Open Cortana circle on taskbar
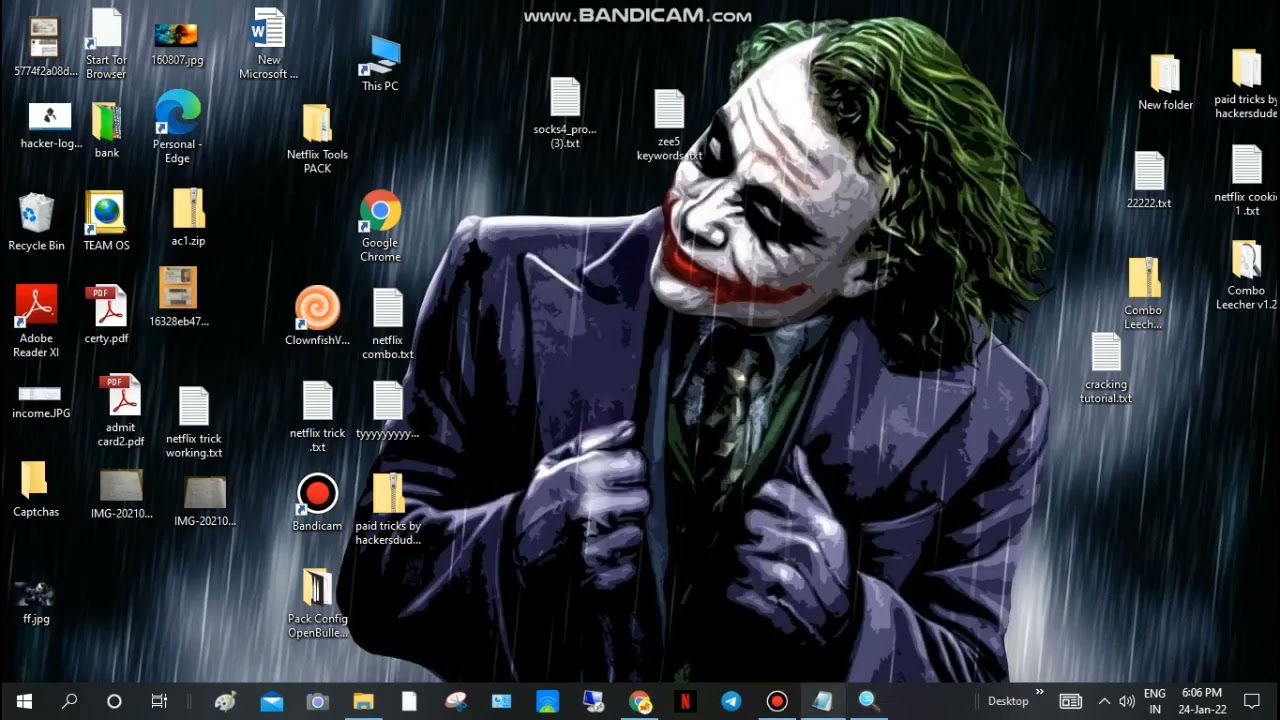The image size is (1280, 720). click(114, 701)
